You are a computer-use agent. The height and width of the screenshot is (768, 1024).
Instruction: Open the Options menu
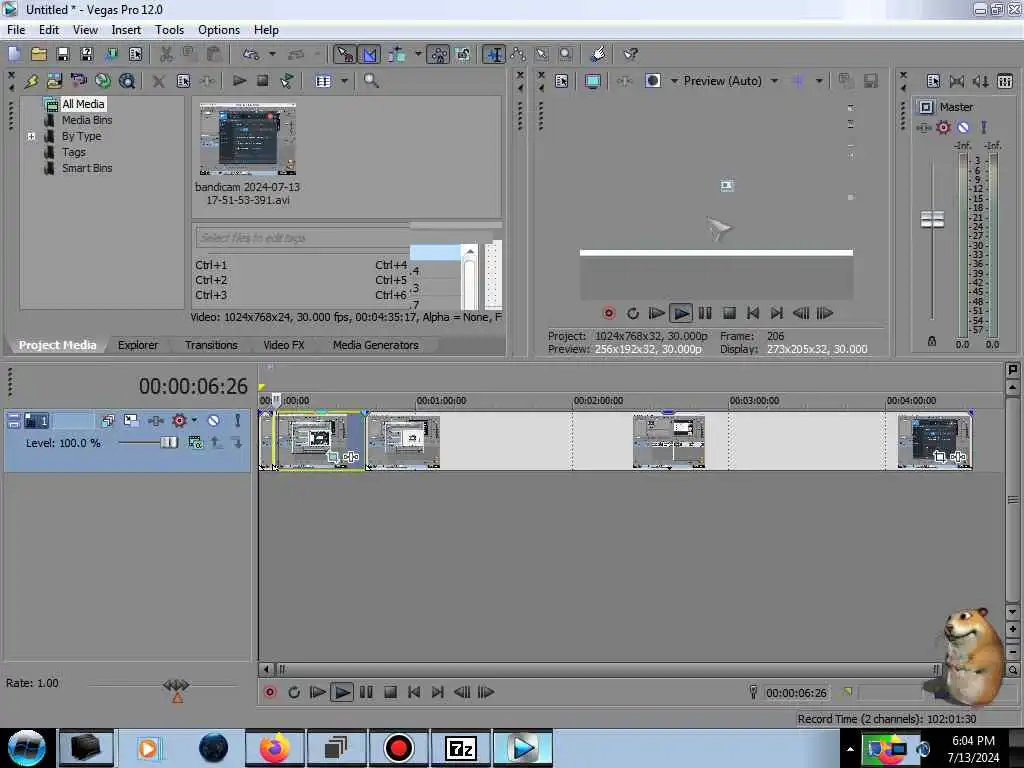click(219, 30)
